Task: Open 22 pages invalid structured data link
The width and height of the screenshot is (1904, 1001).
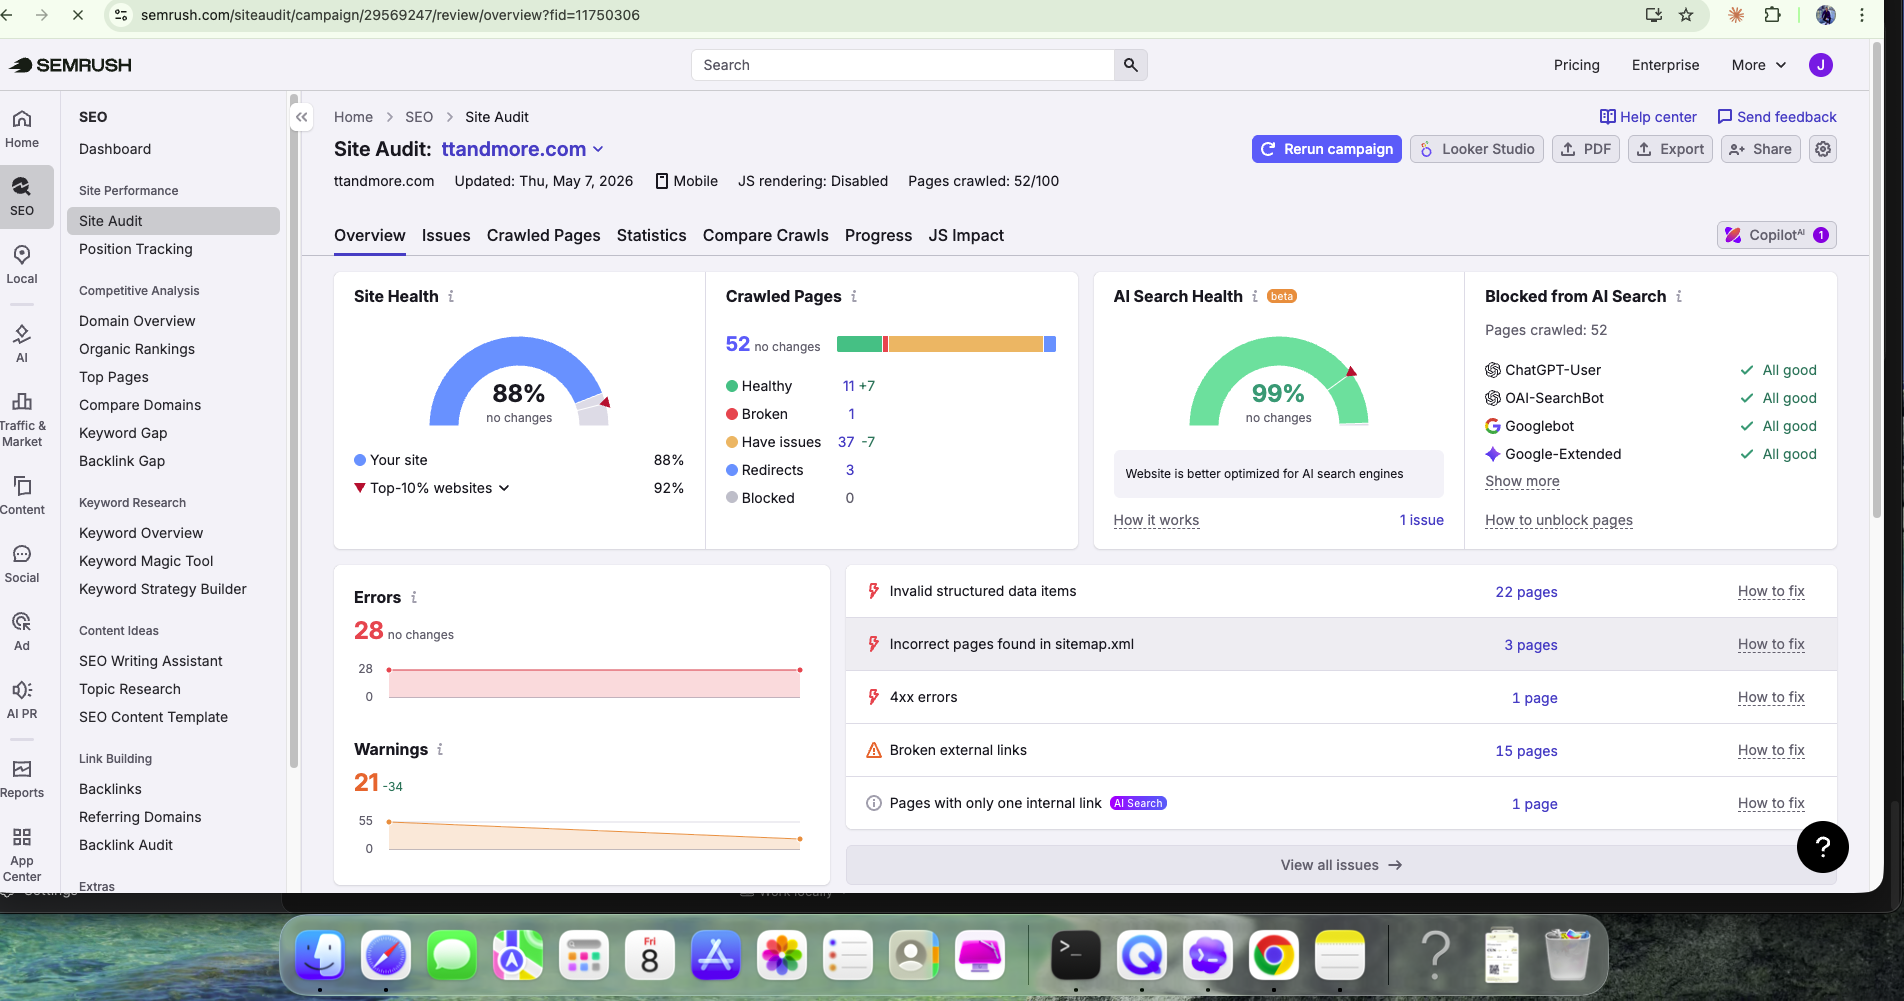Action: tap(1526, 591)
